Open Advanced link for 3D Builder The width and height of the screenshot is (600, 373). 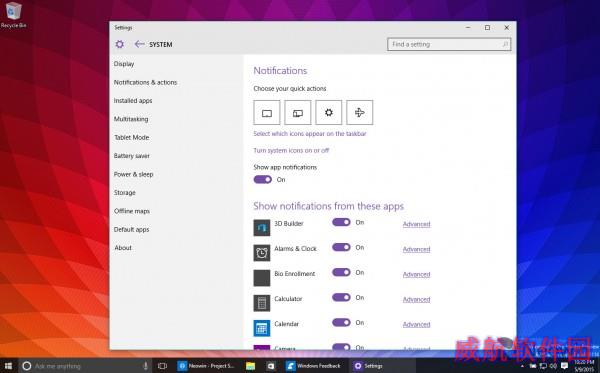(x=416, y=224)
